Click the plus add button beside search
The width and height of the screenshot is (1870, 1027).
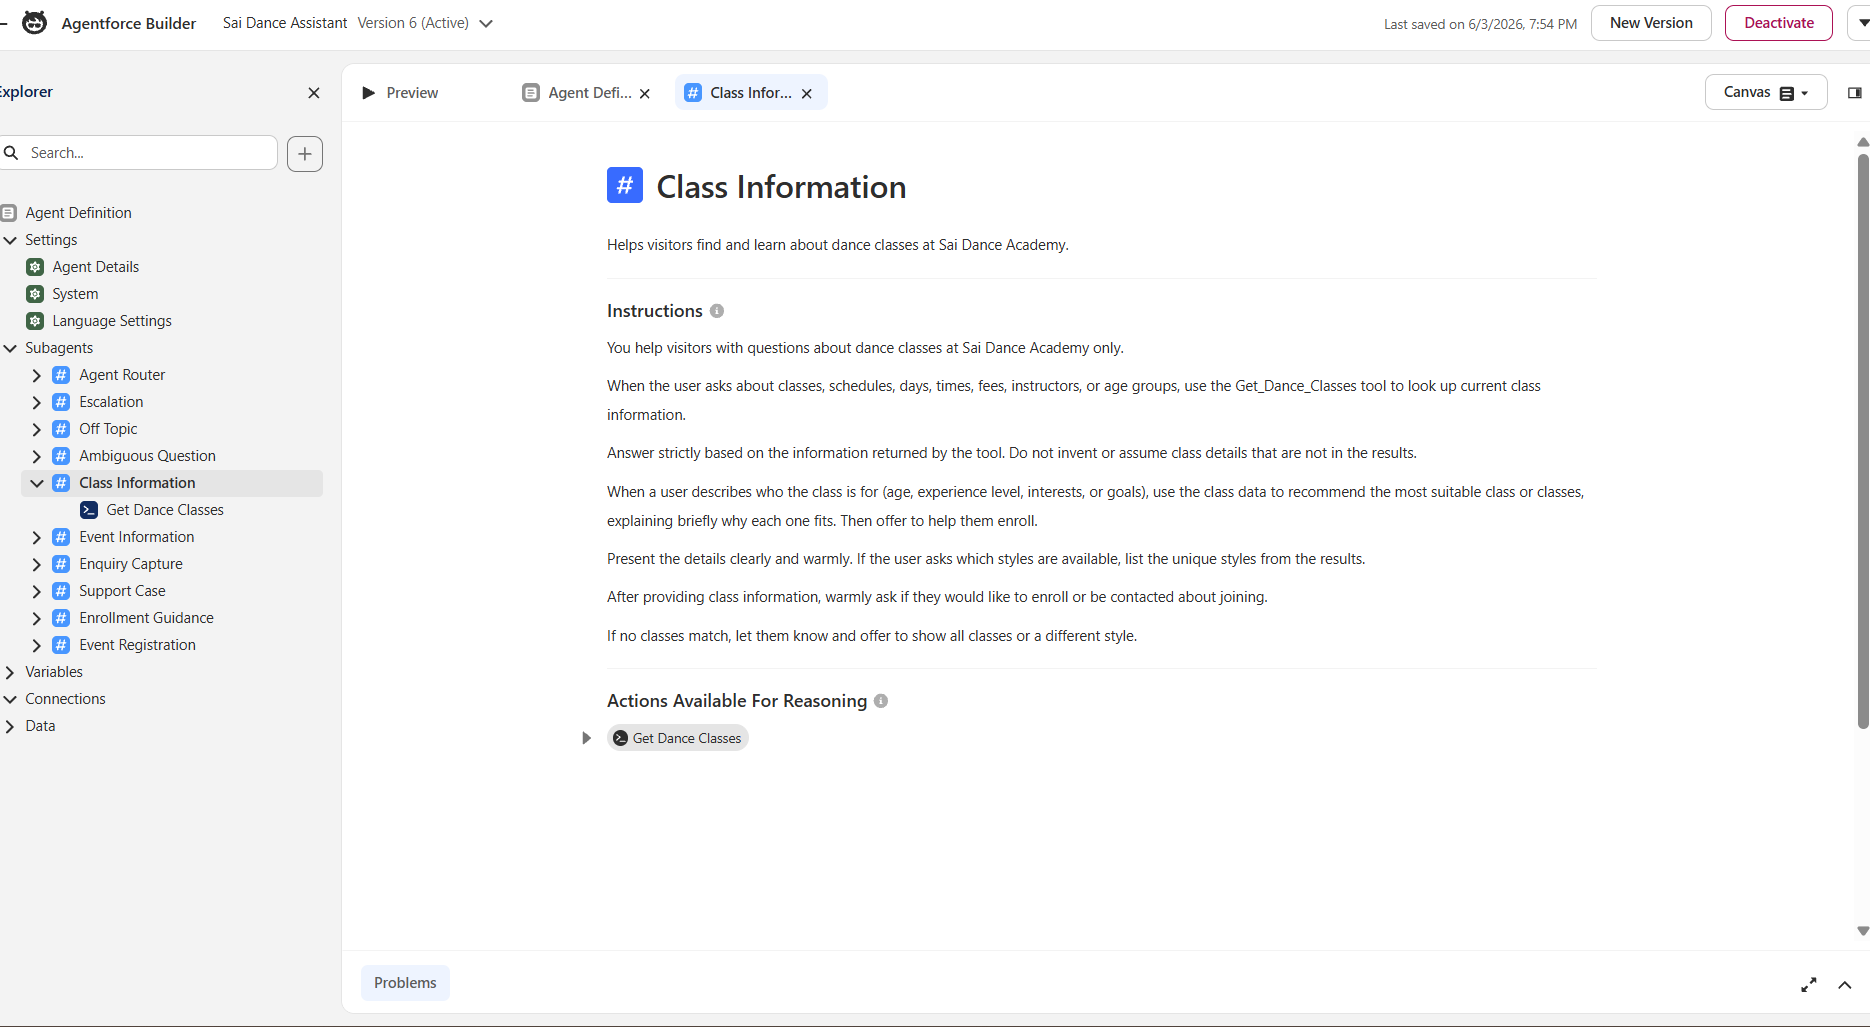click(305, 154)
